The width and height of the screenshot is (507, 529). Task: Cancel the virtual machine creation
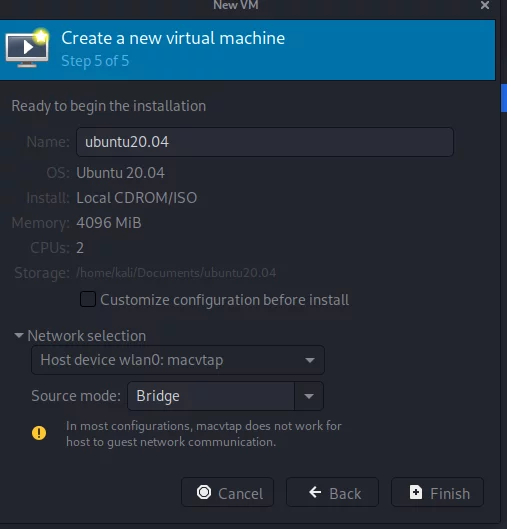[x=227, y=492]
